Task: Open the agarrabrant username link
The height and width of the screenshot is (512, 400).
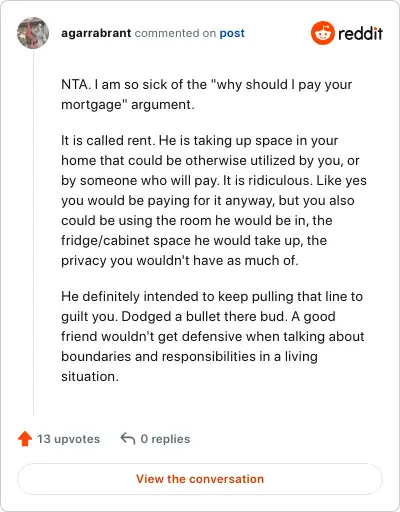Action: pos(96,33)
